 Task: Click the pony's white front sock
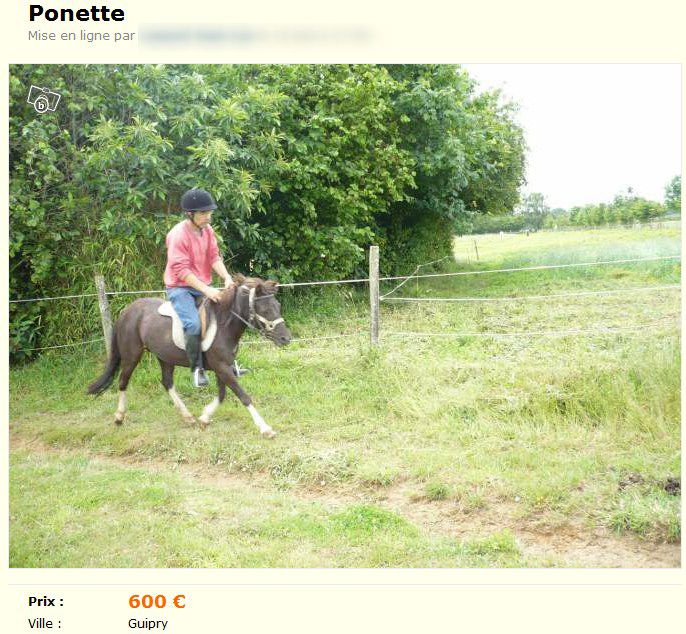[x=260, y=420]
